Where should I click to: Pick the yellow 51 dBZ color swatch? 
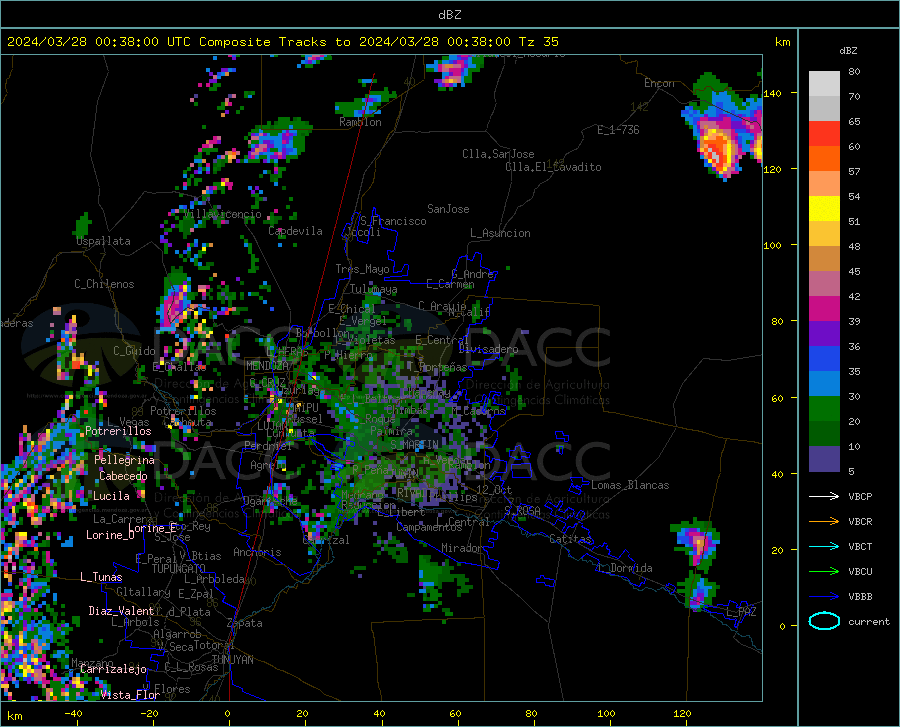(824, 209)
